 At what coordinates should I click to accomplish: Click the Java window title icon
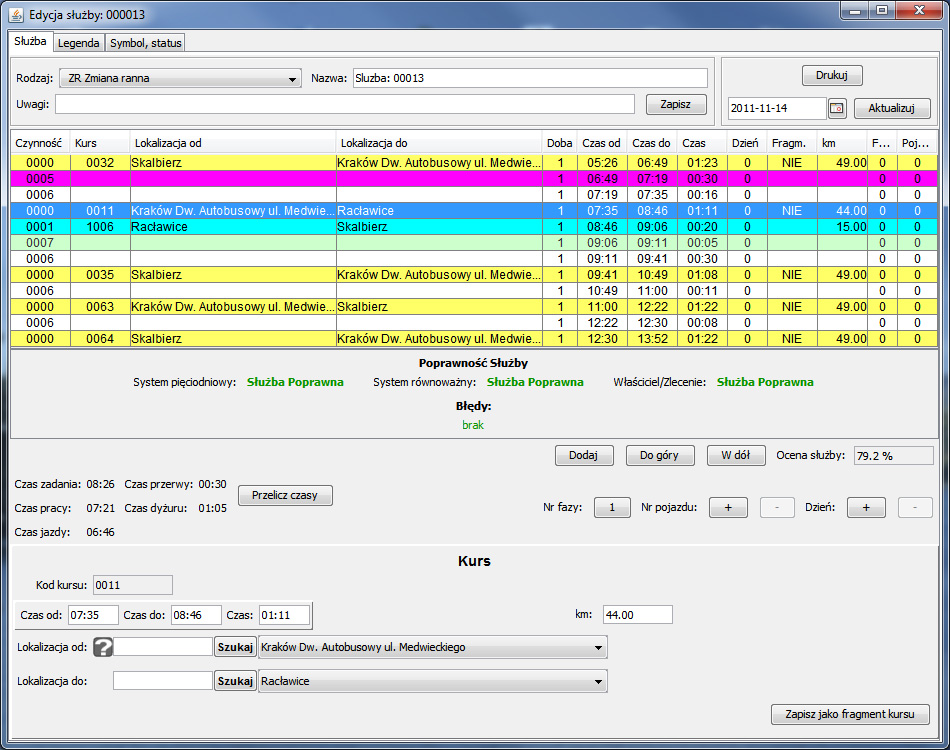coord(16,15)
